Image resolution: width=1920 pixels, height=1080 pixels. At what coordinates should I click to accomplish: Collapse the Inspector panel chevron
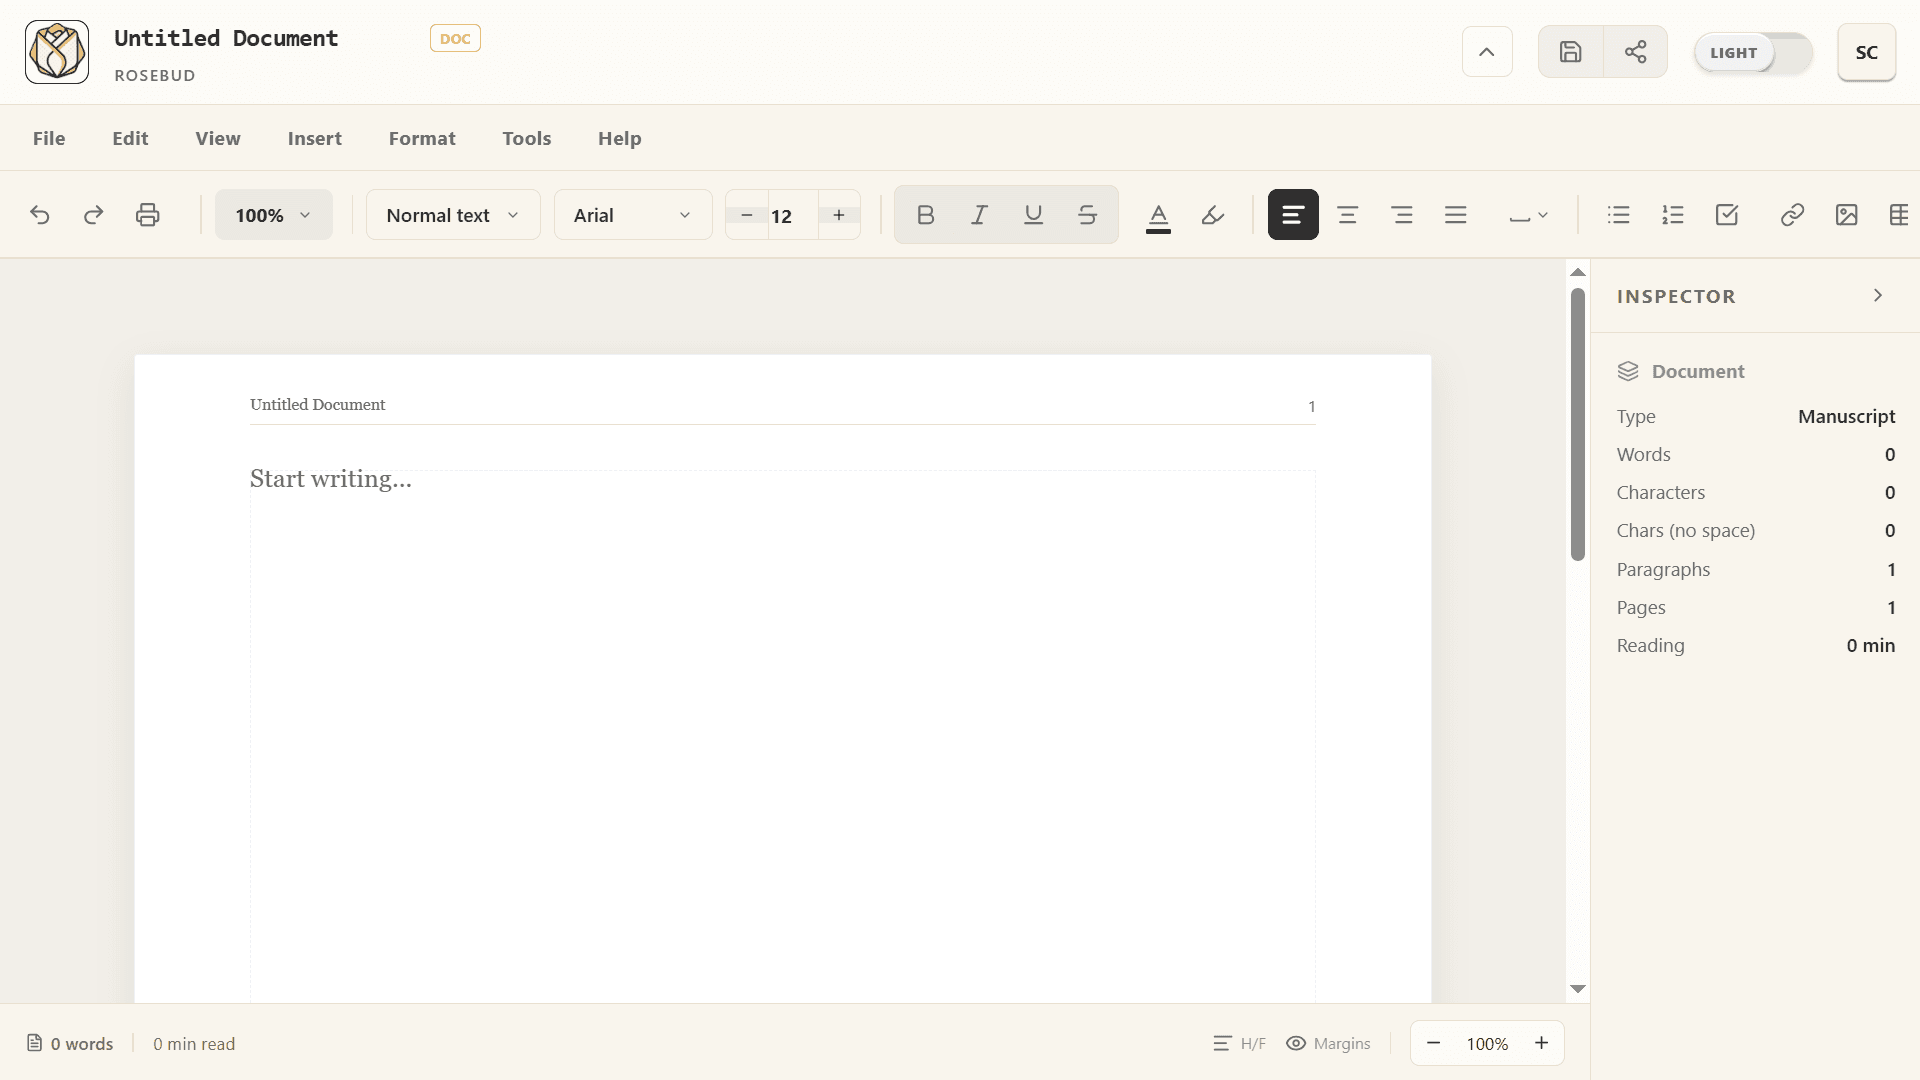1878,296
